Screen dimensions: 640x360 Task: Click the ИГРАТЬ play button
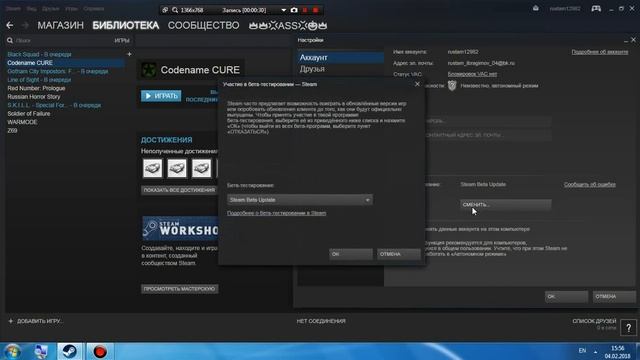point(161,96)
